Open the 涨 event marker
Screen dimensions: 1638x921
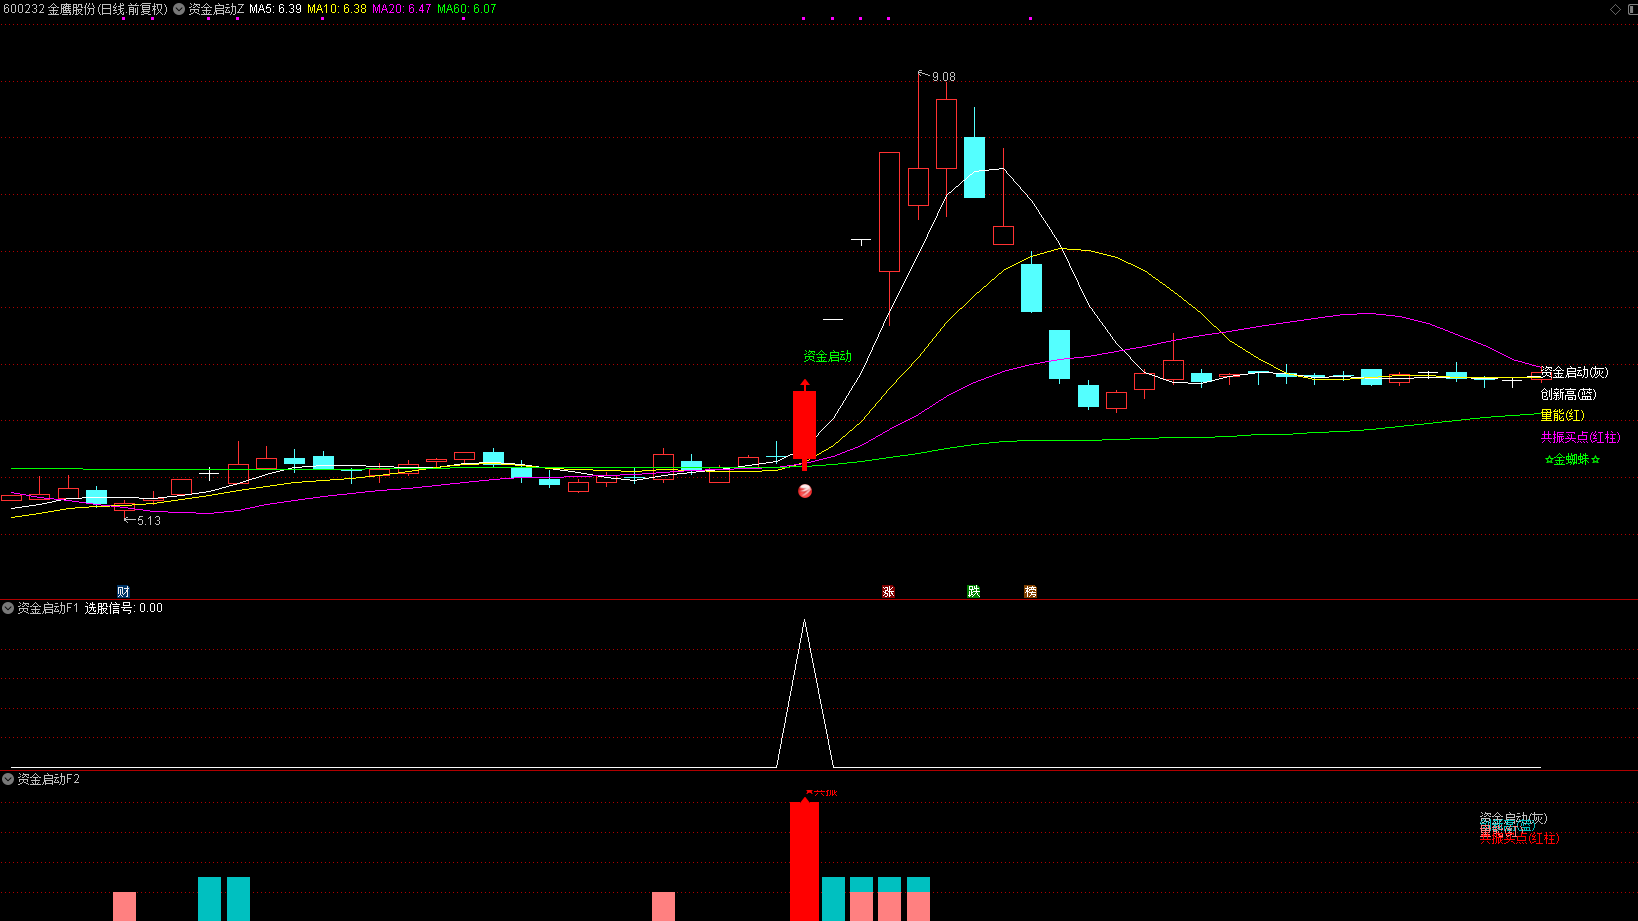[x=888, y=592]
